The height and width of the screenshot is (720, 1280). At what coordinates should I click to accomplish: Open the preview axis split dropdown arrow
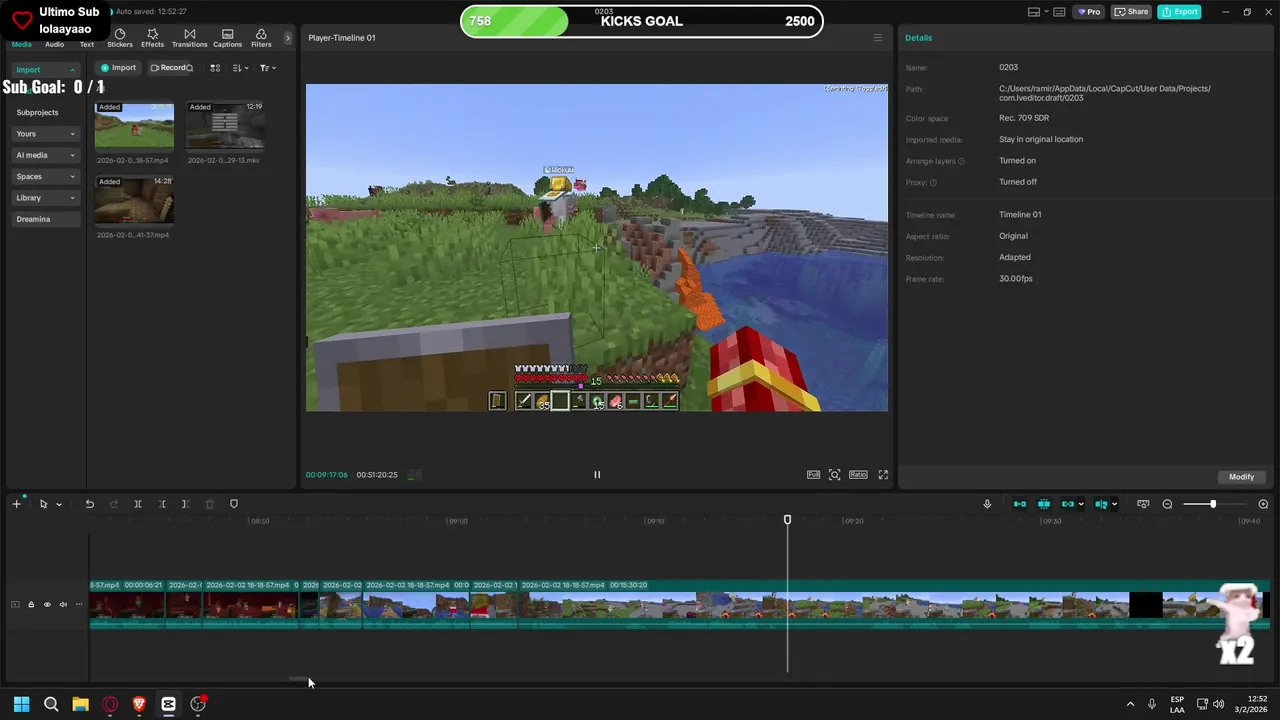[1114, 504]
